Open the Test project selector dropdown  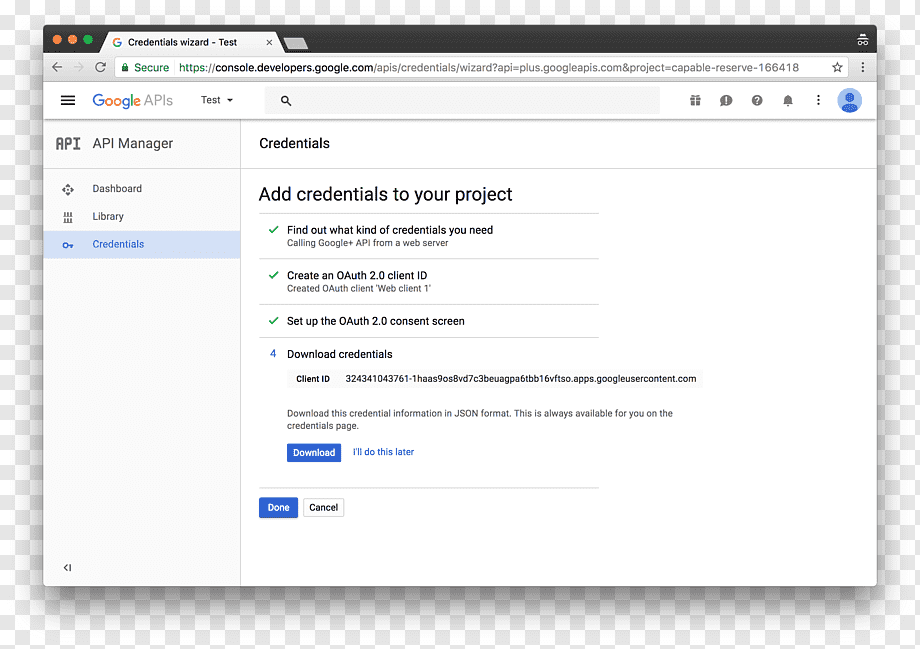pyautogui.click(x=217, y=100)
